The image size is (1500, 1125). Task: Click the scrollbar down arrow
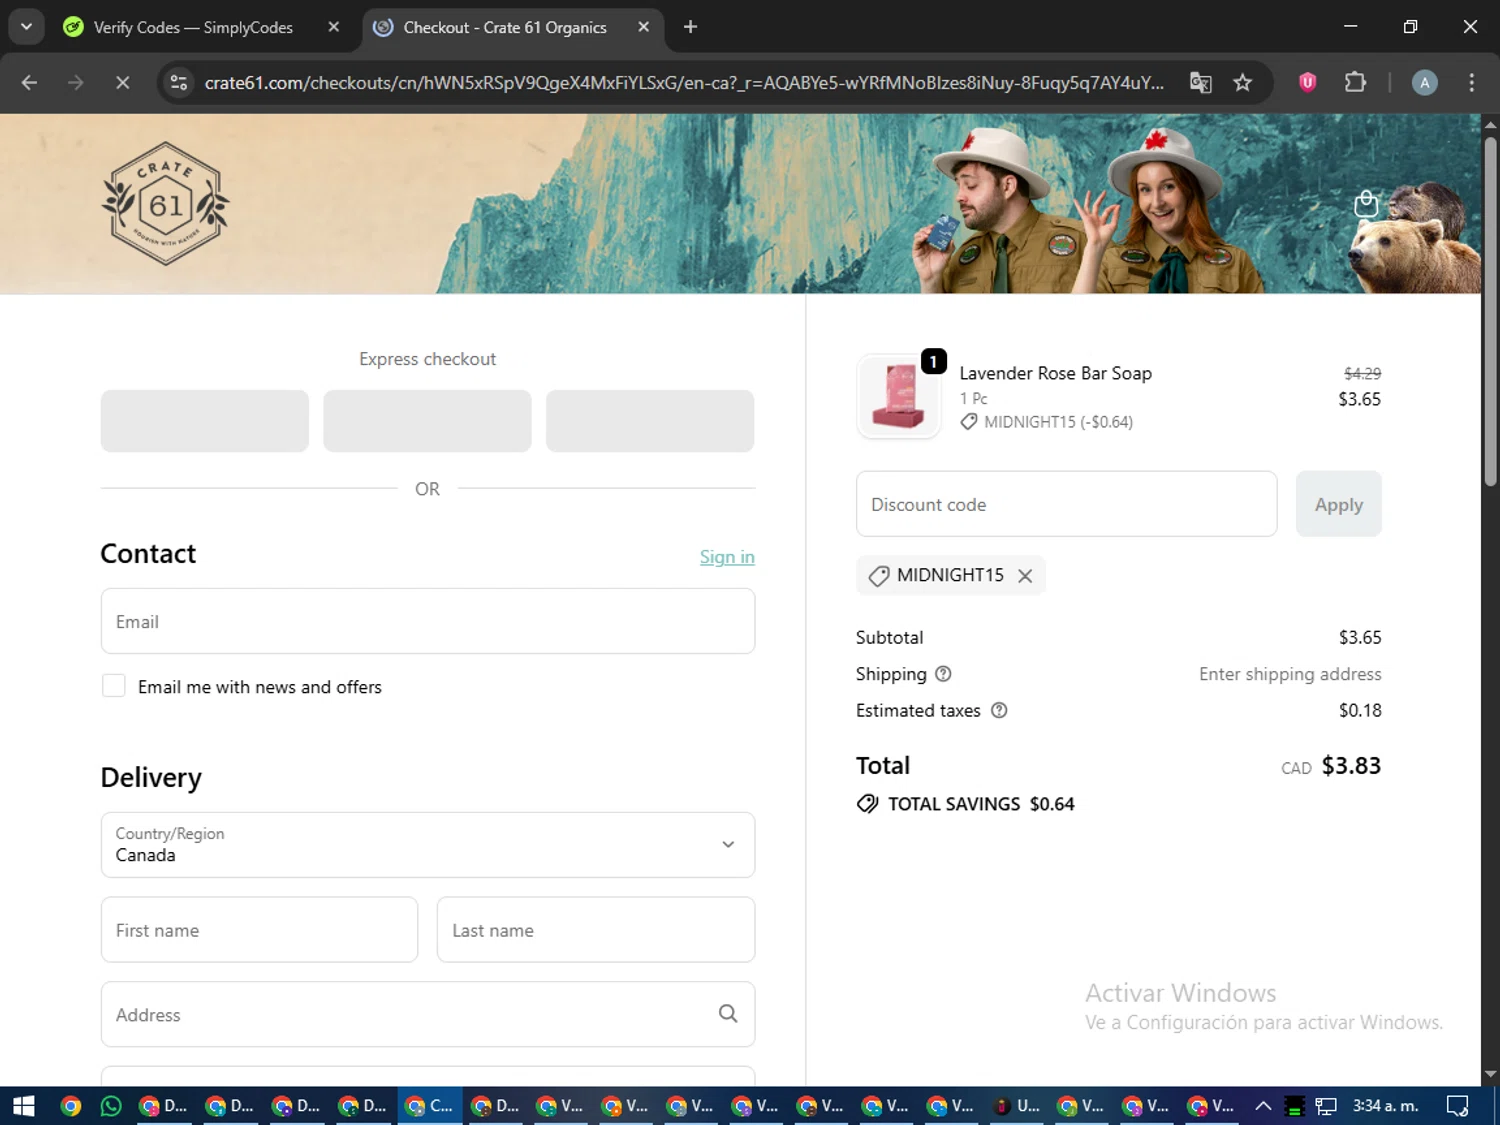pyautogui.click(x=1490, y=1074)
